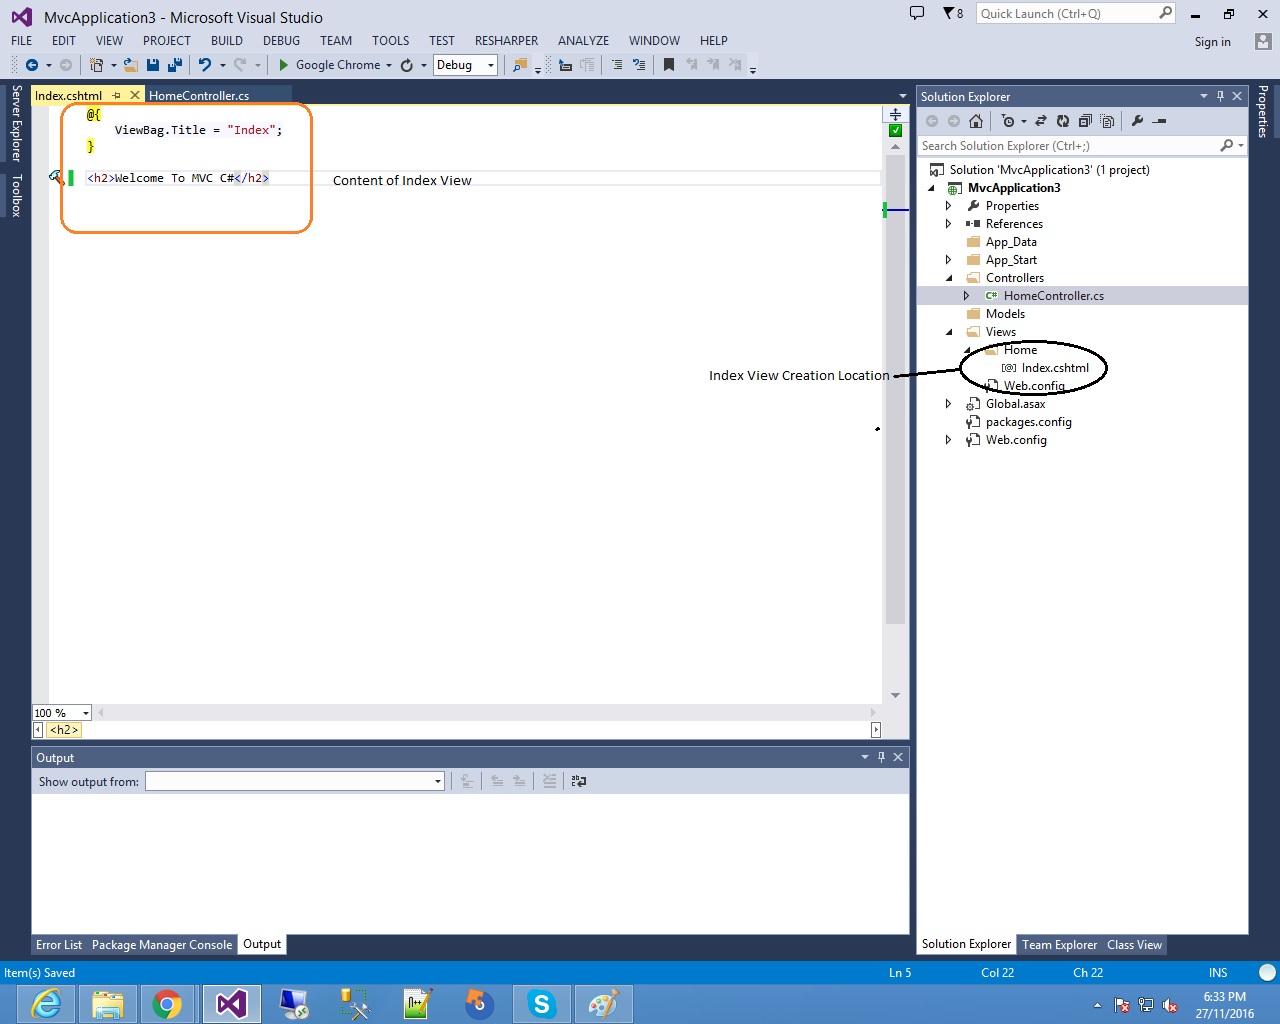Collapse all nodes in Solution Explorer
1280x1024 pixels.
point(1085,121)
